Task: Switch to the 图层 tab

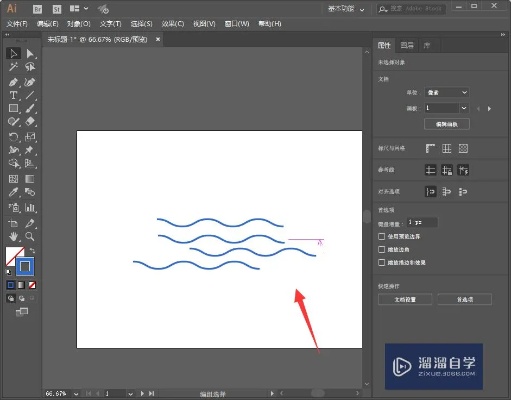Action: pyautogui.click(x=407, y=45)
